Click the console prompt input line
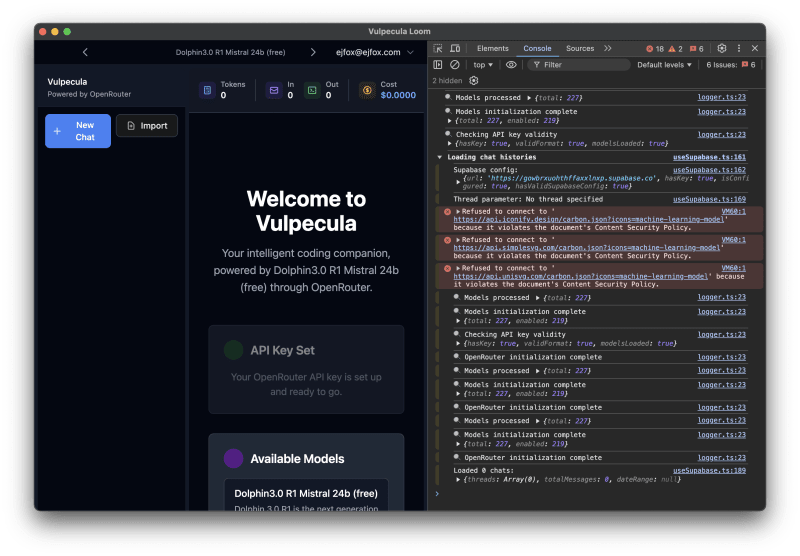The height and width of the screenshot is (556, 800). [597, 494]
